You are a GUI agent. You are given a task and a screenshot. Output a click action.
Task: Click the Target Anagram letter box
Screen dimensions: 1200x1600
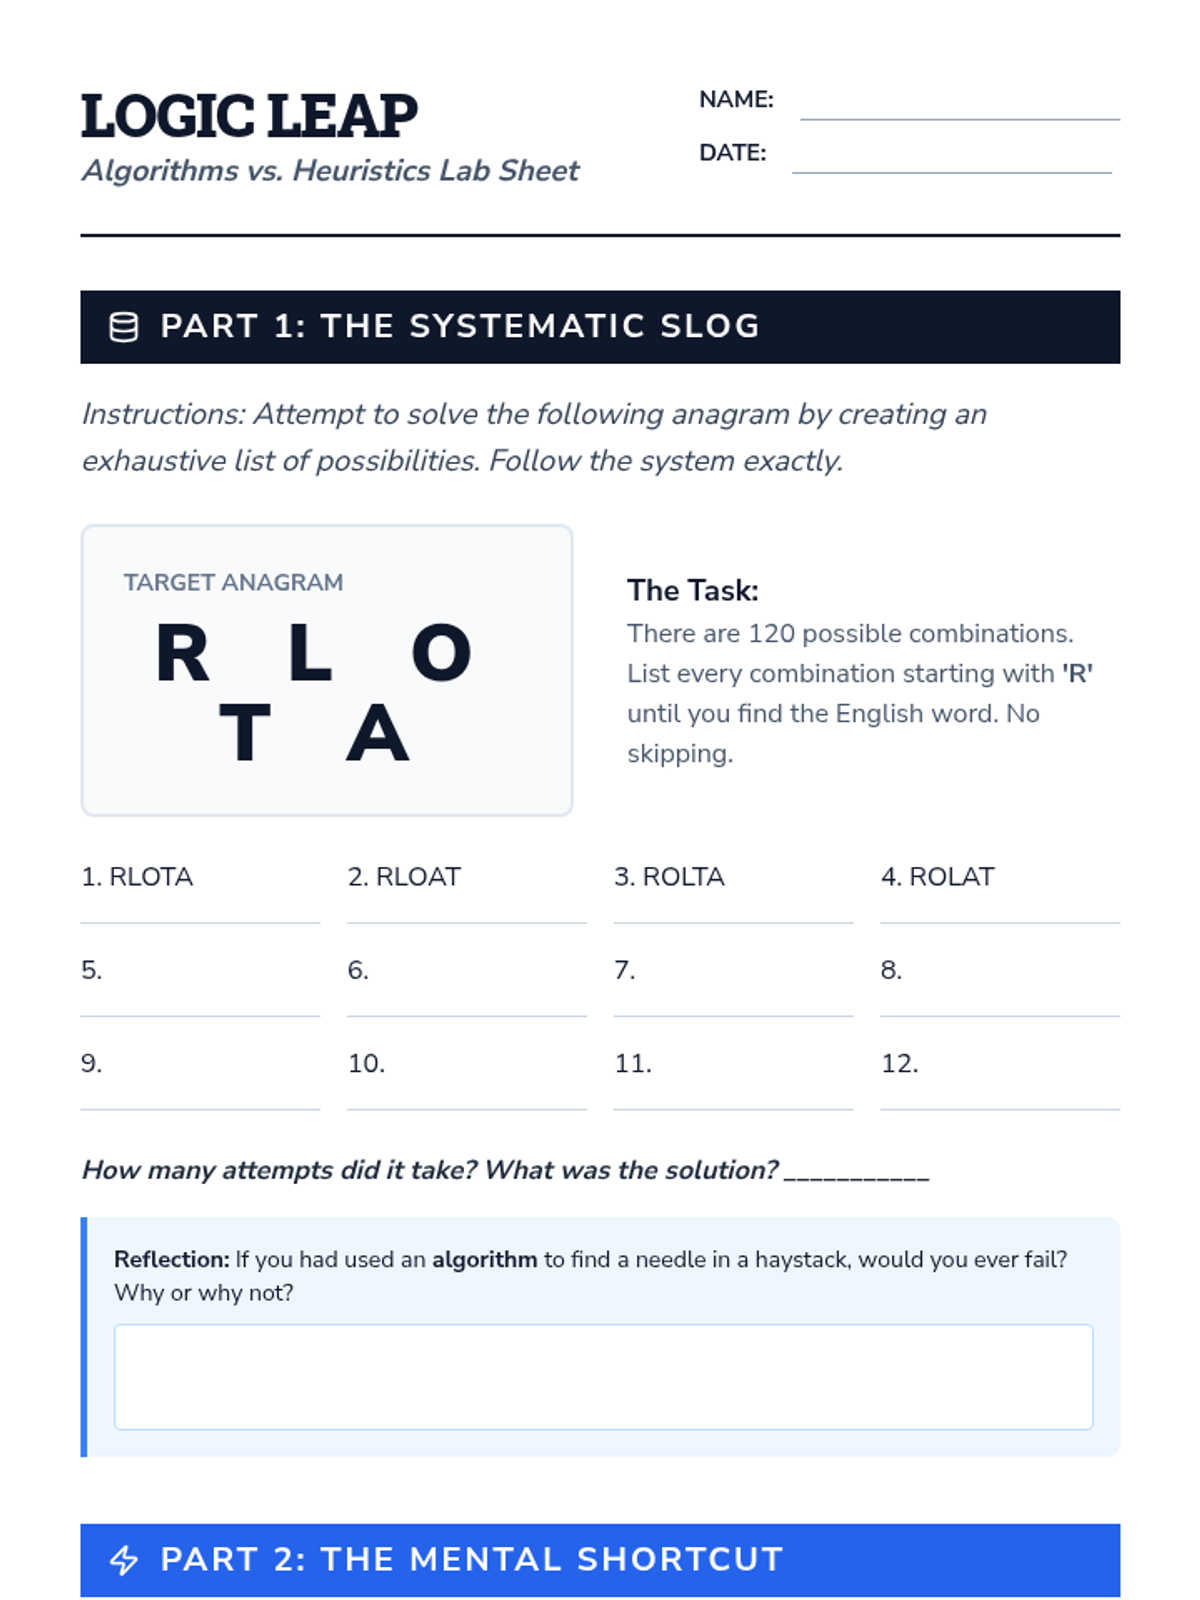327,670
